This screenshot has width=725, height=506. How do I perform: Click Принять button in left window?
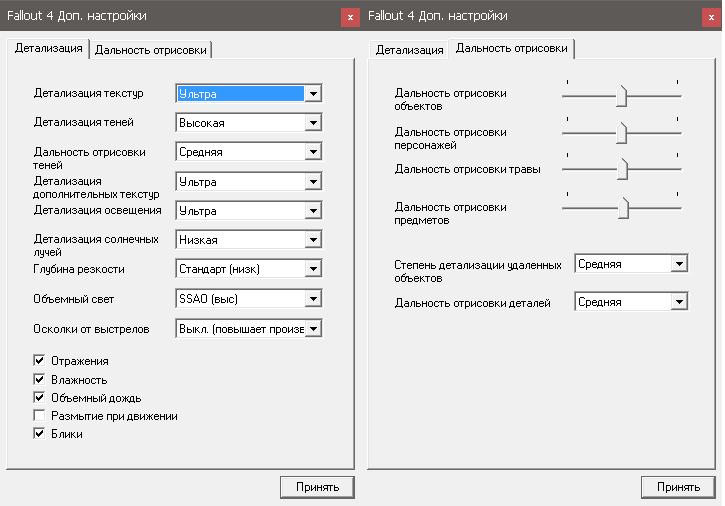317,487
